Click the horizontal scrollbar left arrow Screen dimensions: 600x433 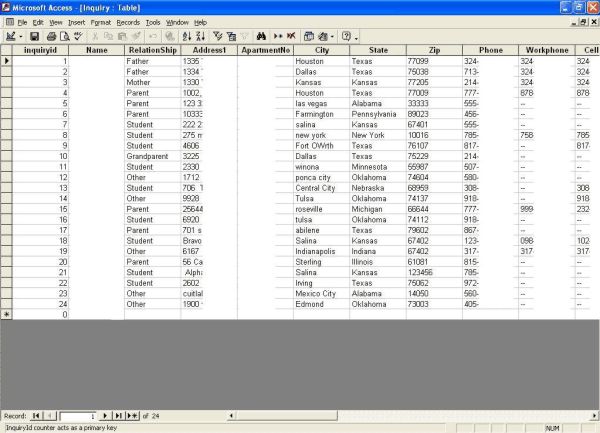[232, 415]
